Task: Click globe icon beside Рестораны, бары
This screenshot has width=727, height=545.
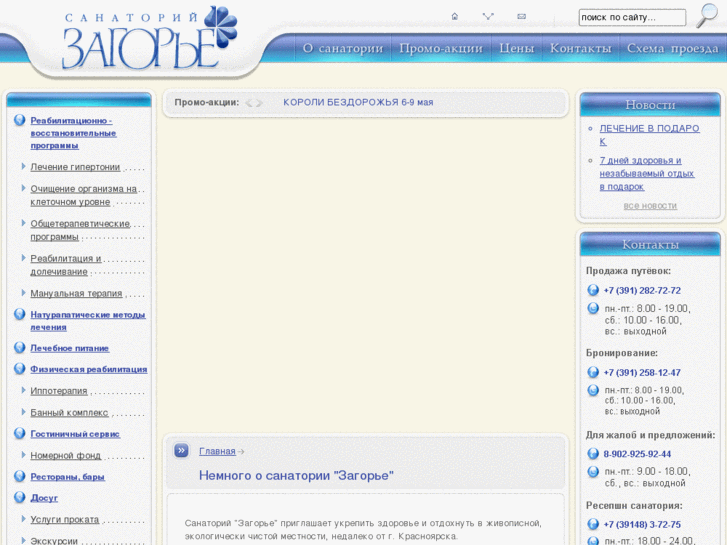Action: click(x=19, y=476)
